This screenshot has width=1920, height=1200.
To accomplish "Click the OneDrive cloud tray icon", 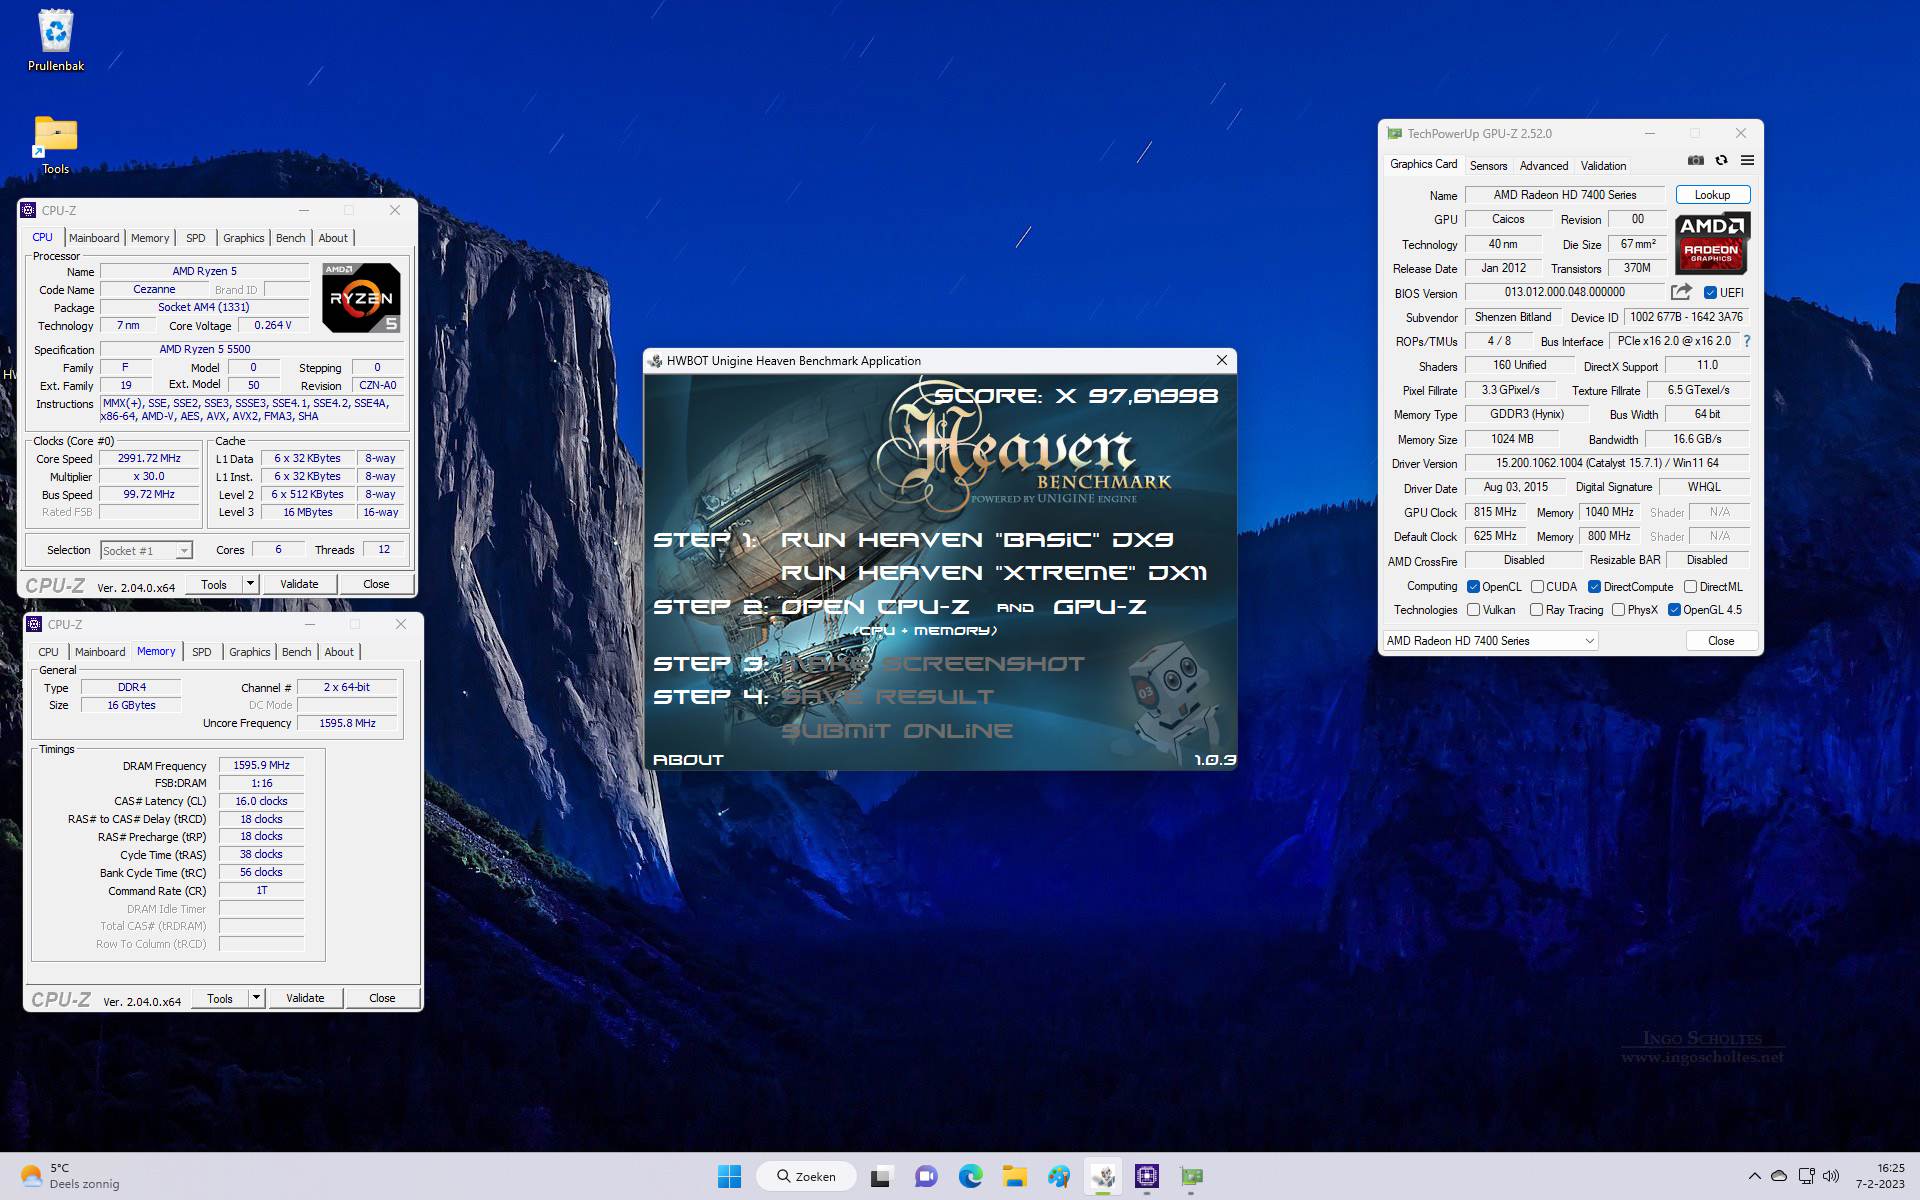I will point(1779,1176).
